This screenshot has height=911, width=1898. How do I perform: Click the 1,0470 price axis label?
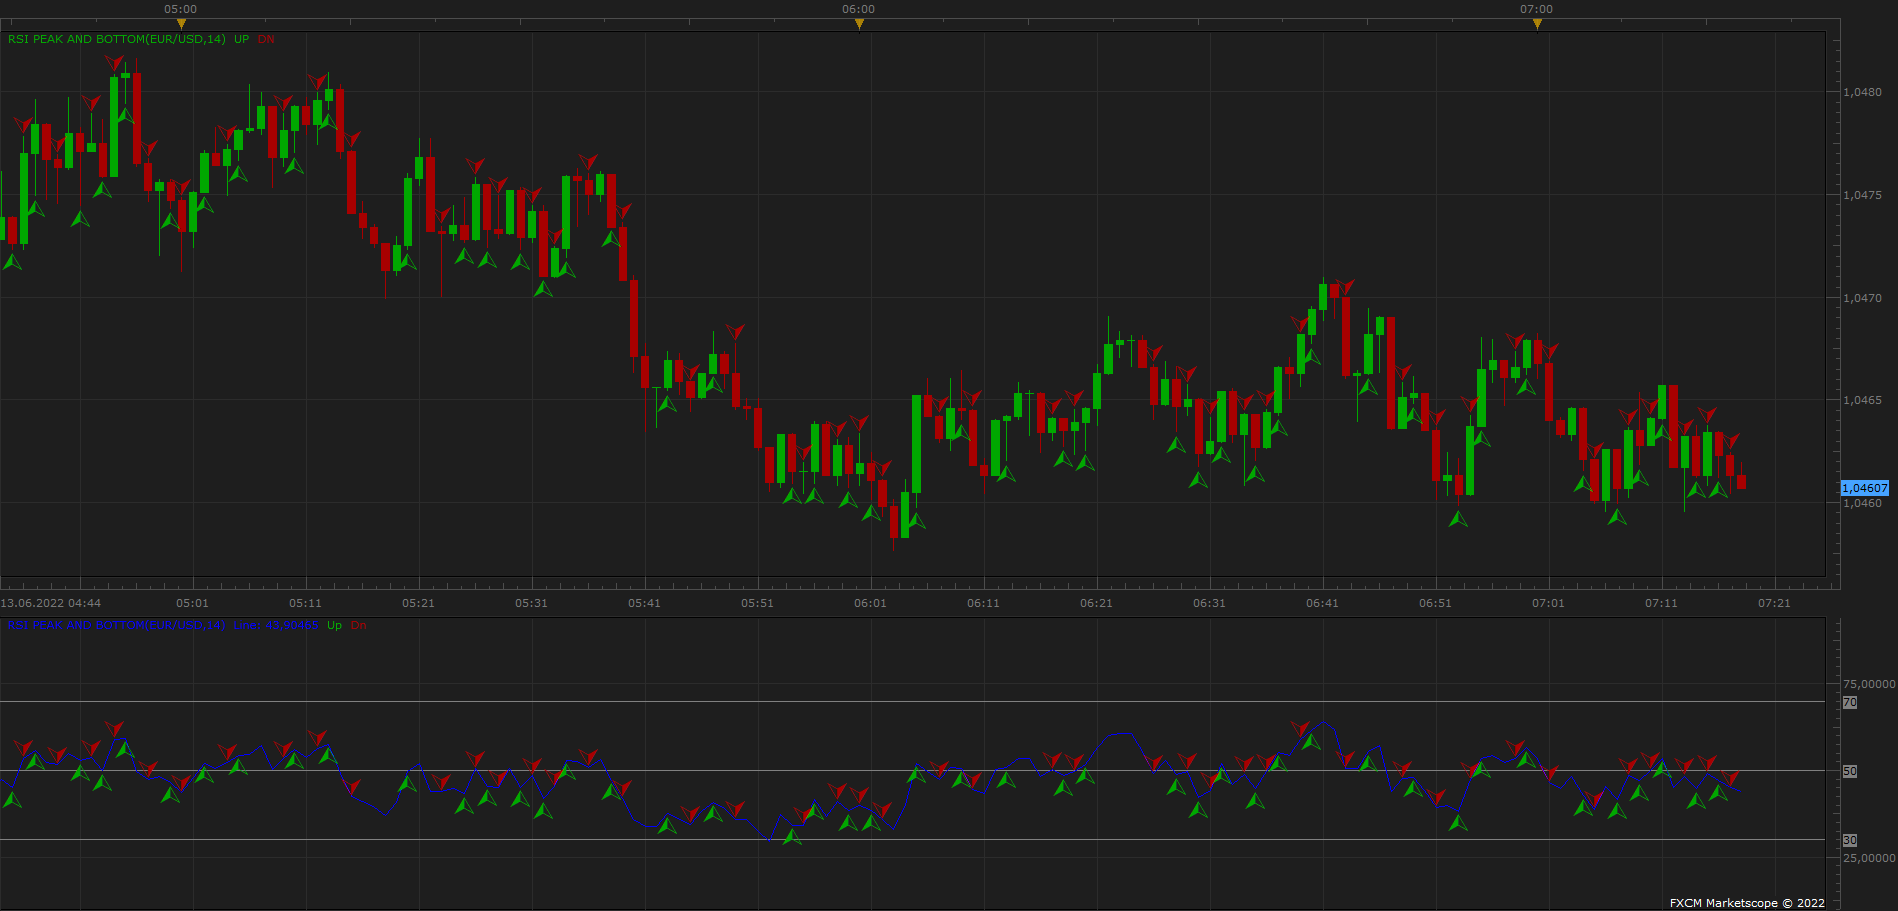tap(1862, 298)
